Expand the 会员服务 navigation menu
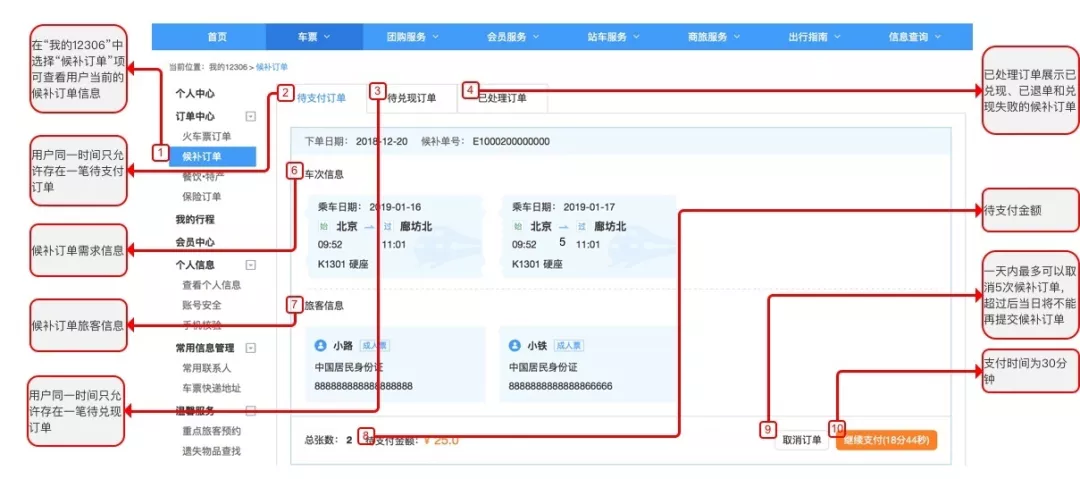 [512, 37]
